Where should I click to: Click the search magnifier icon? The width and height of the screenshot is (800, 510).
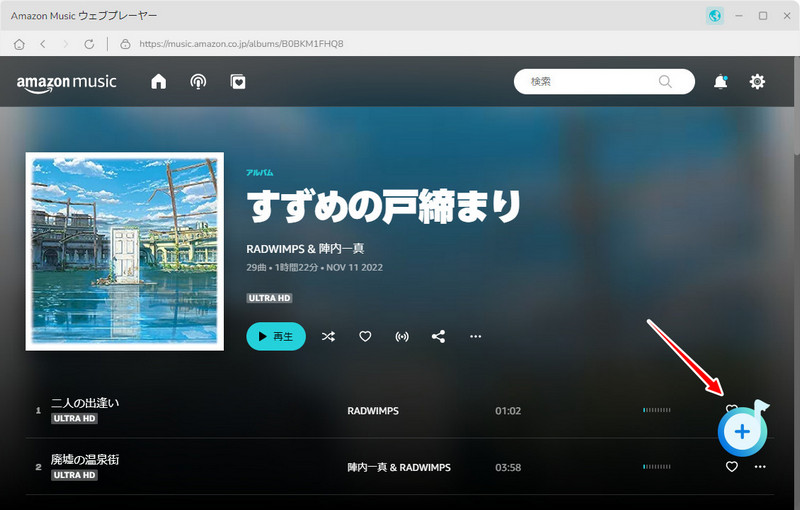[x=665, y=82]
